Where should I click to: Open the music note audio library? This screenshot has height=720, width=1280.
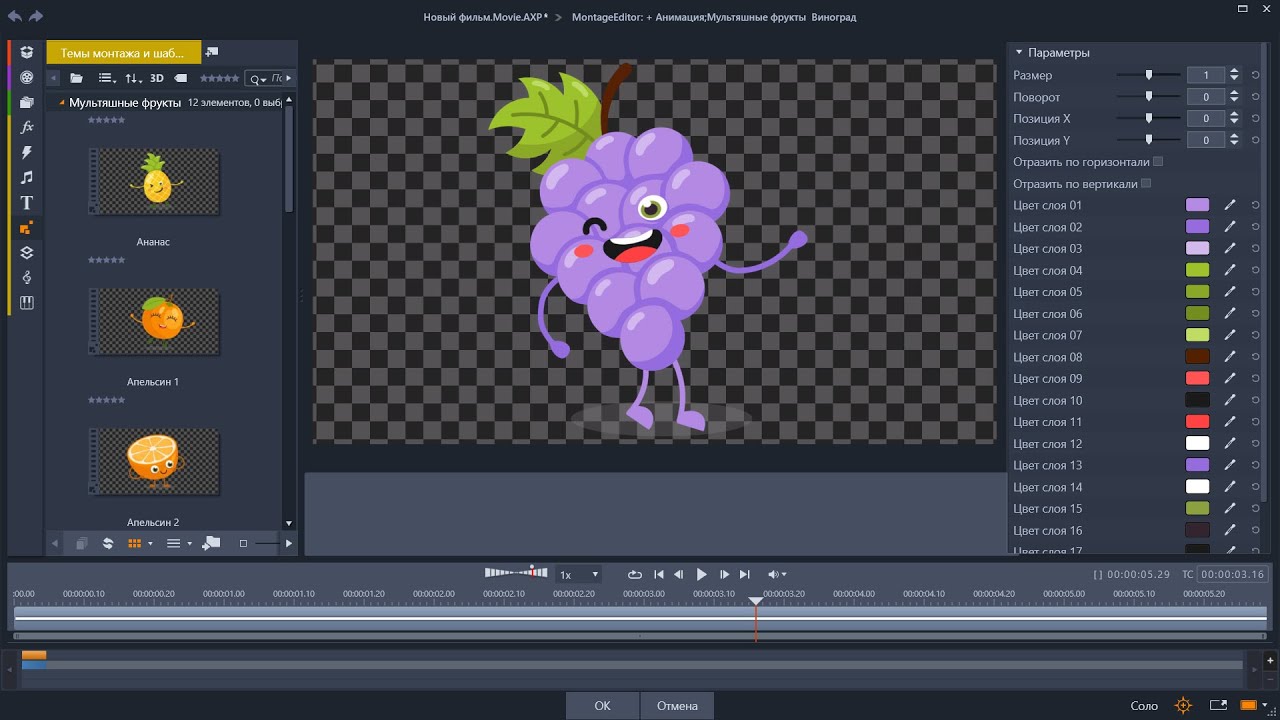click(27, 178)
